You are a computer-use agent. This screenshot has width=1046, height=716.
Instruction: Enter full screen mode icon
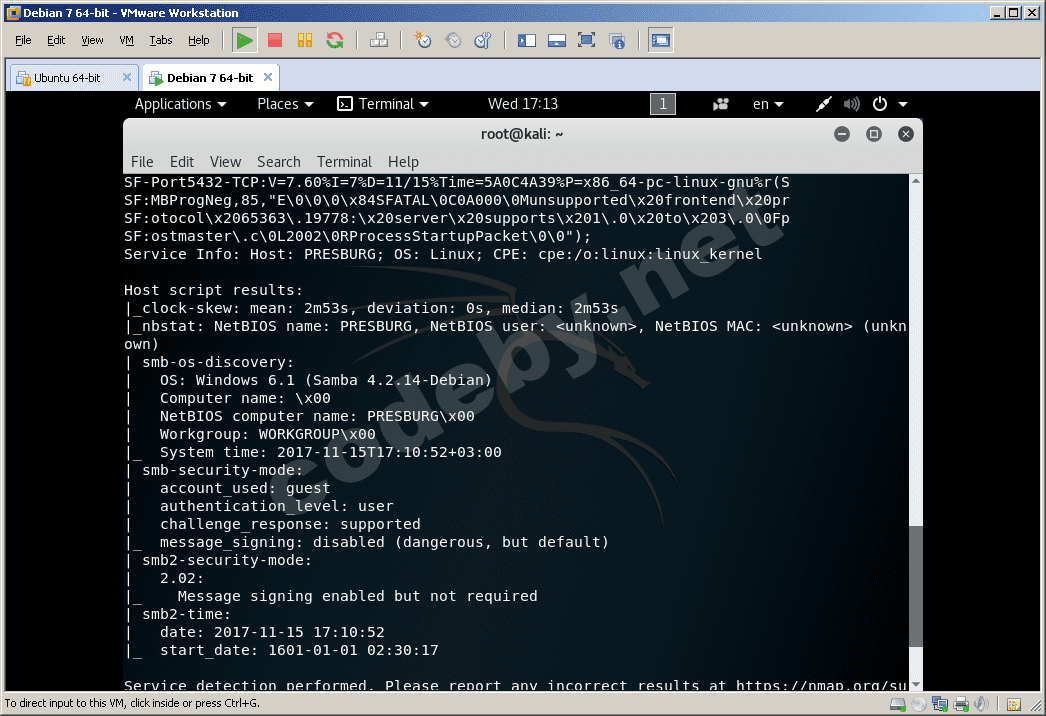(x=586, y=41)
